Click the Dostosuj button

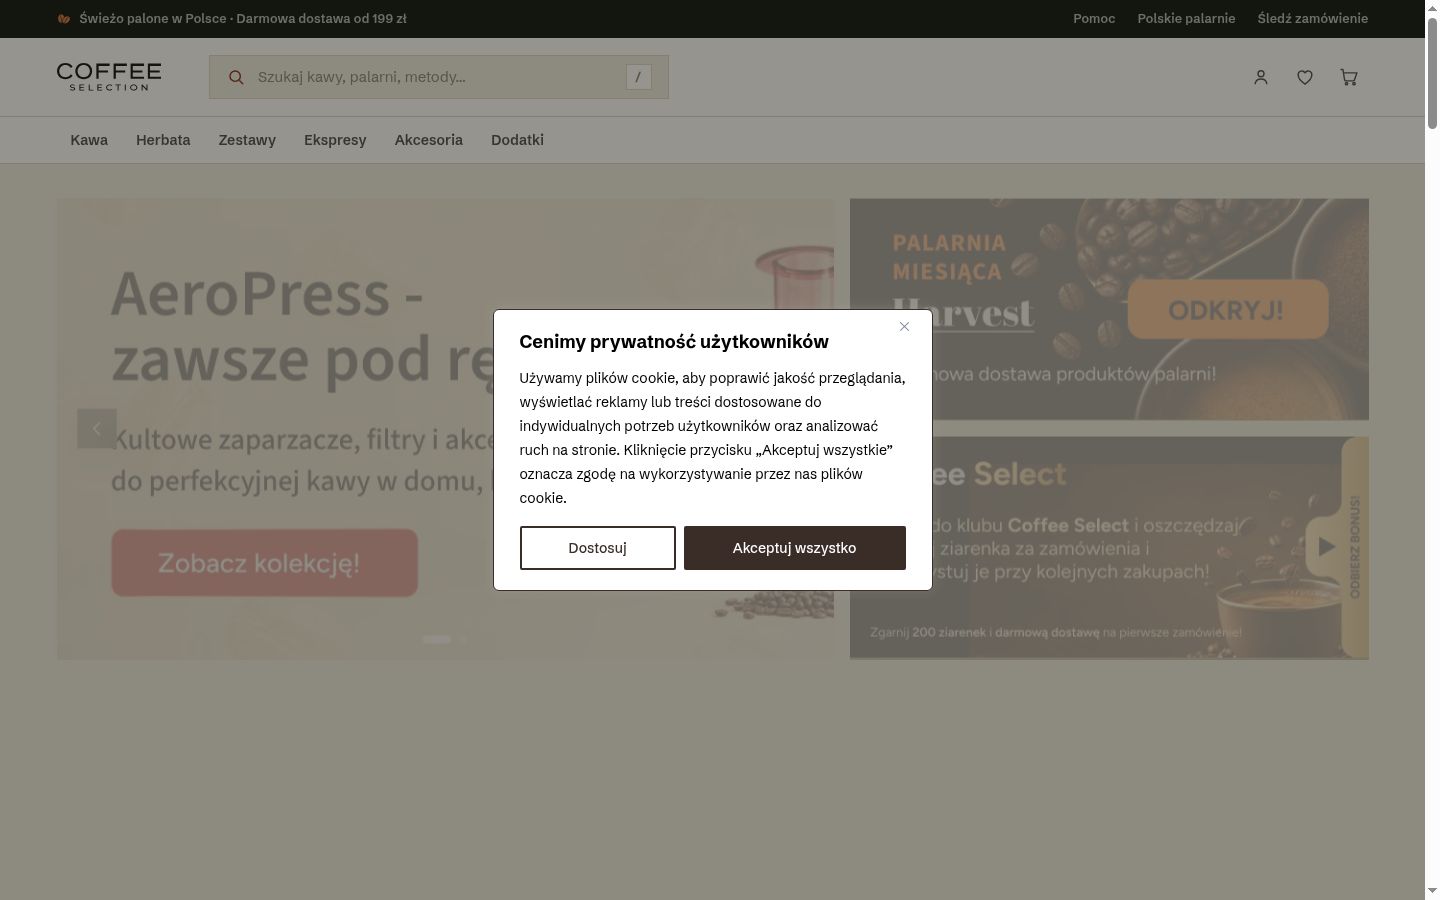click(x=597, y=548)
